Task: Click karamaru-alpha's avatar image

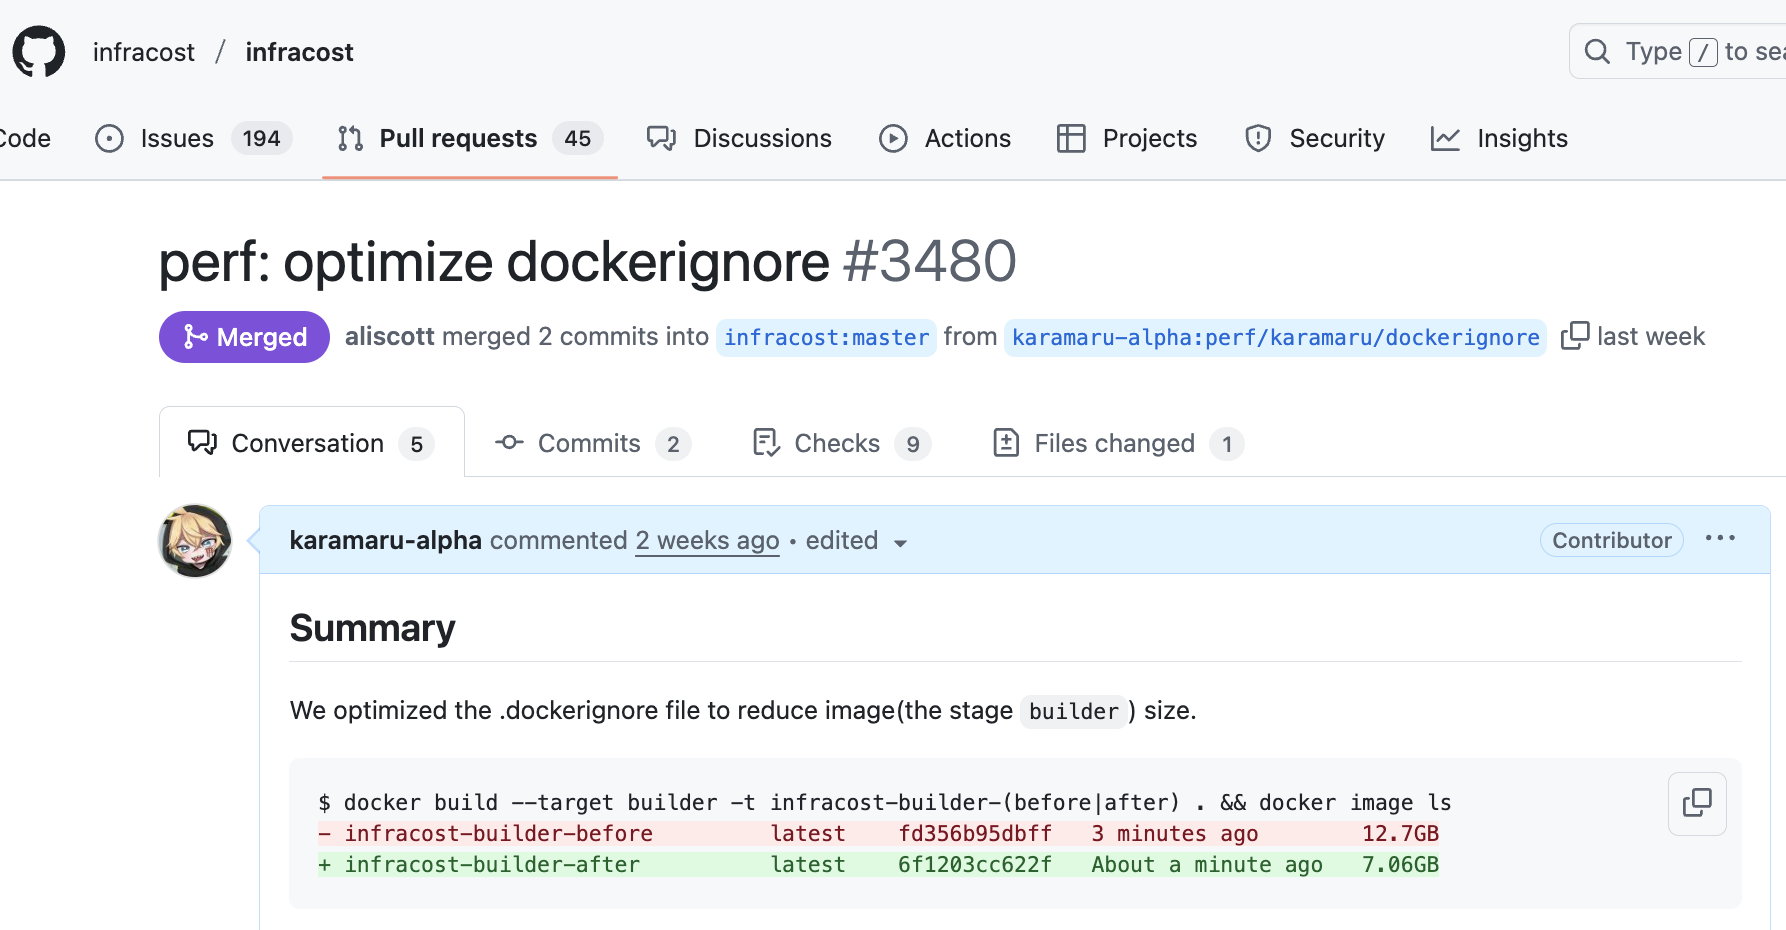Action: tap(195, 541)
